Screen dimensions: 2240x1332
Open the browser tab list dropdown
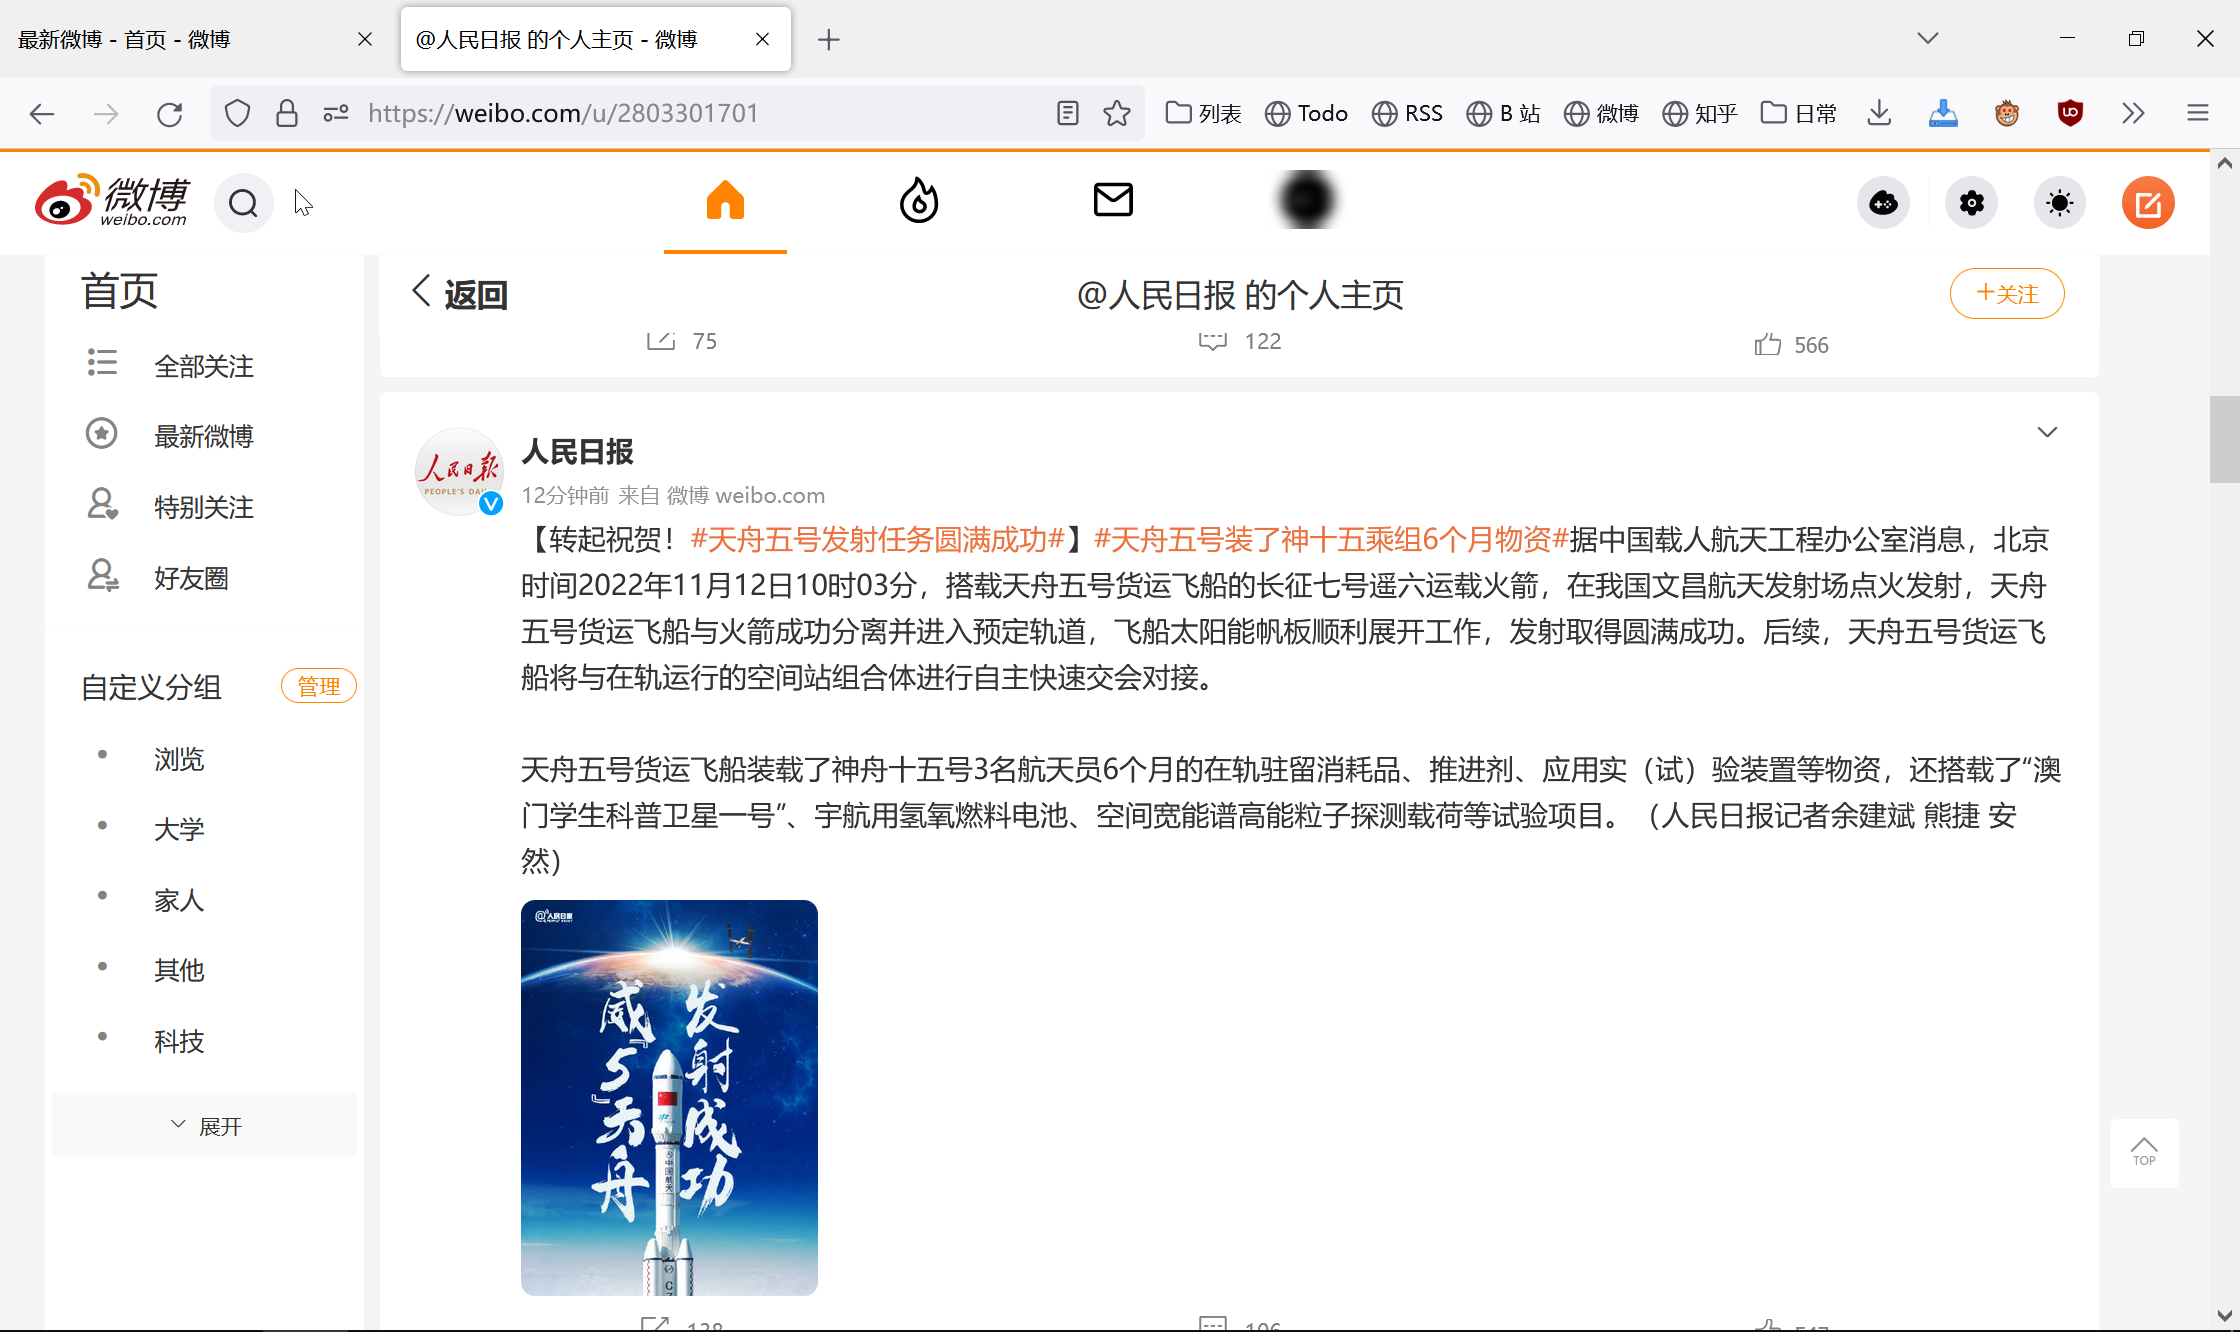click(1928, 38)
